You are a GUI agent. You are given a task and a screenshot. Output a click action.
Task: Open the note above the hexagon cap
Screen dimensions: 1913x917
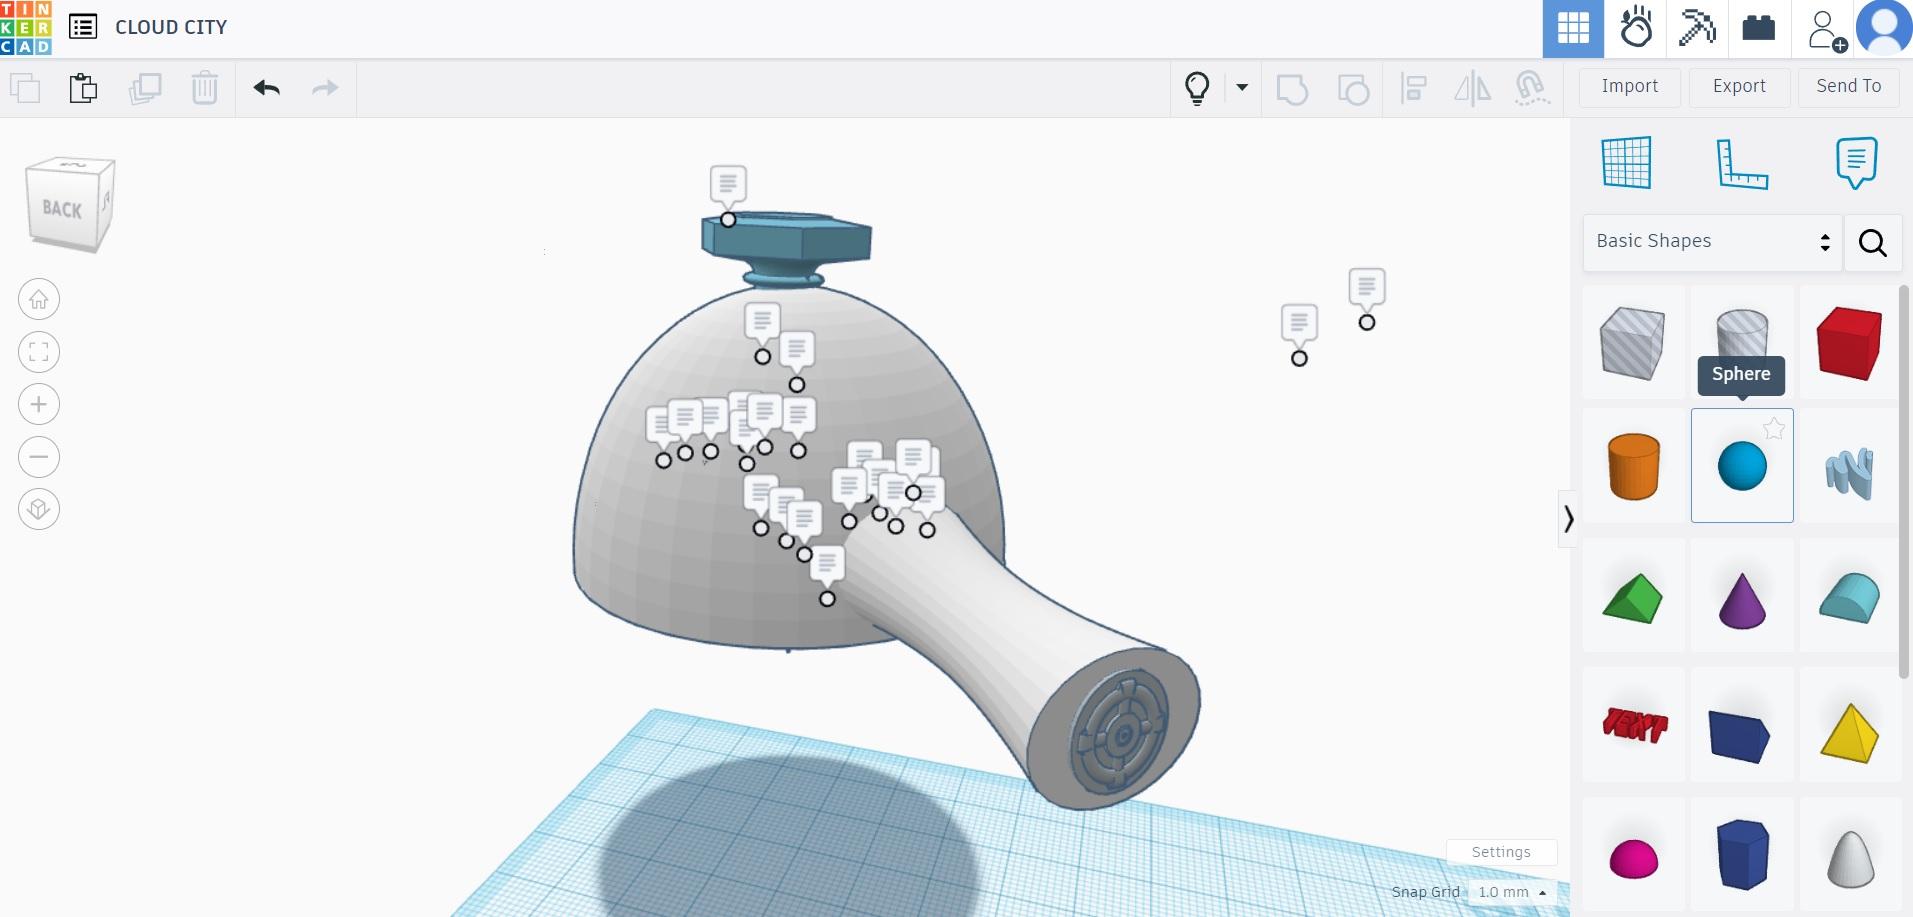pos(728,185)
